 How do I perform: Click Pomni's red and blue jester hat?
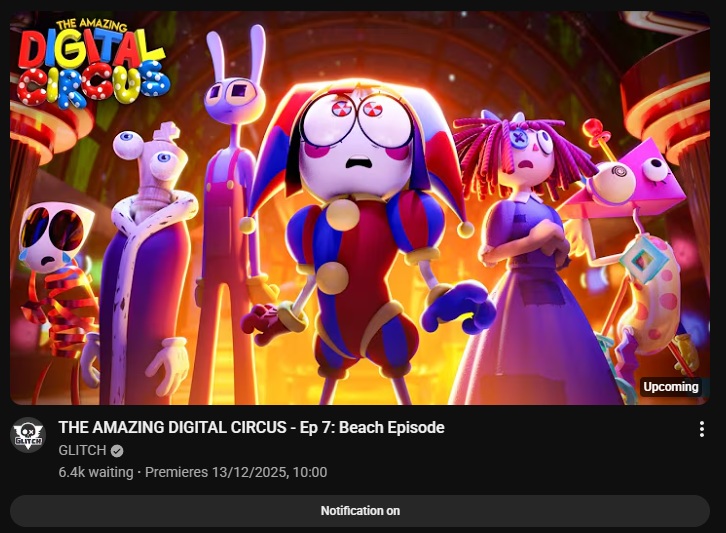coord(359,139)
